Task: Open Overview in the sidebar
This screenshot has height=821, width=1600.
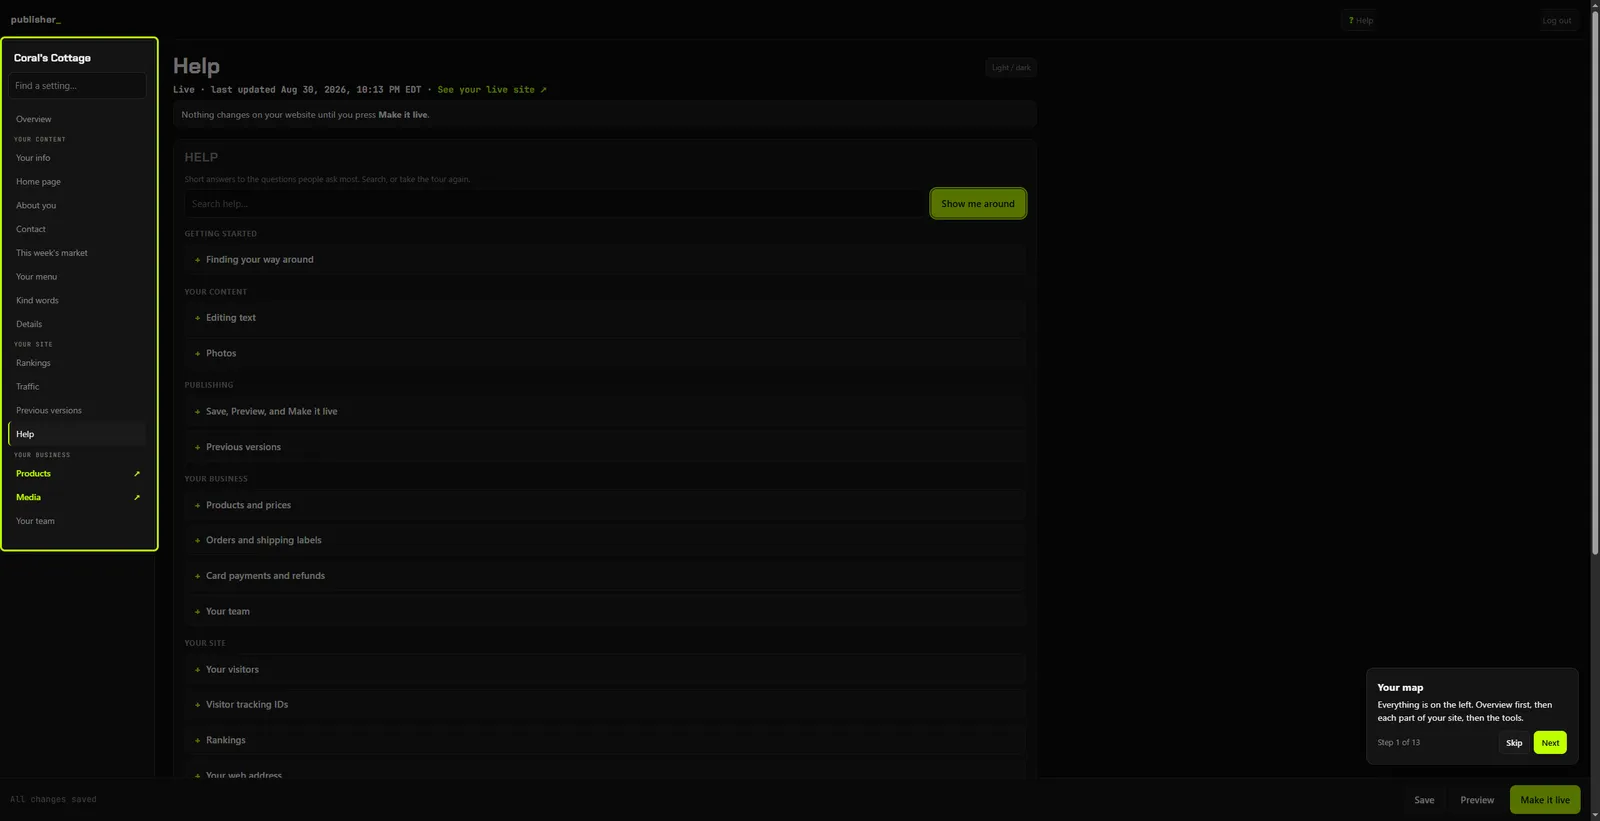Action: point(77,119)
